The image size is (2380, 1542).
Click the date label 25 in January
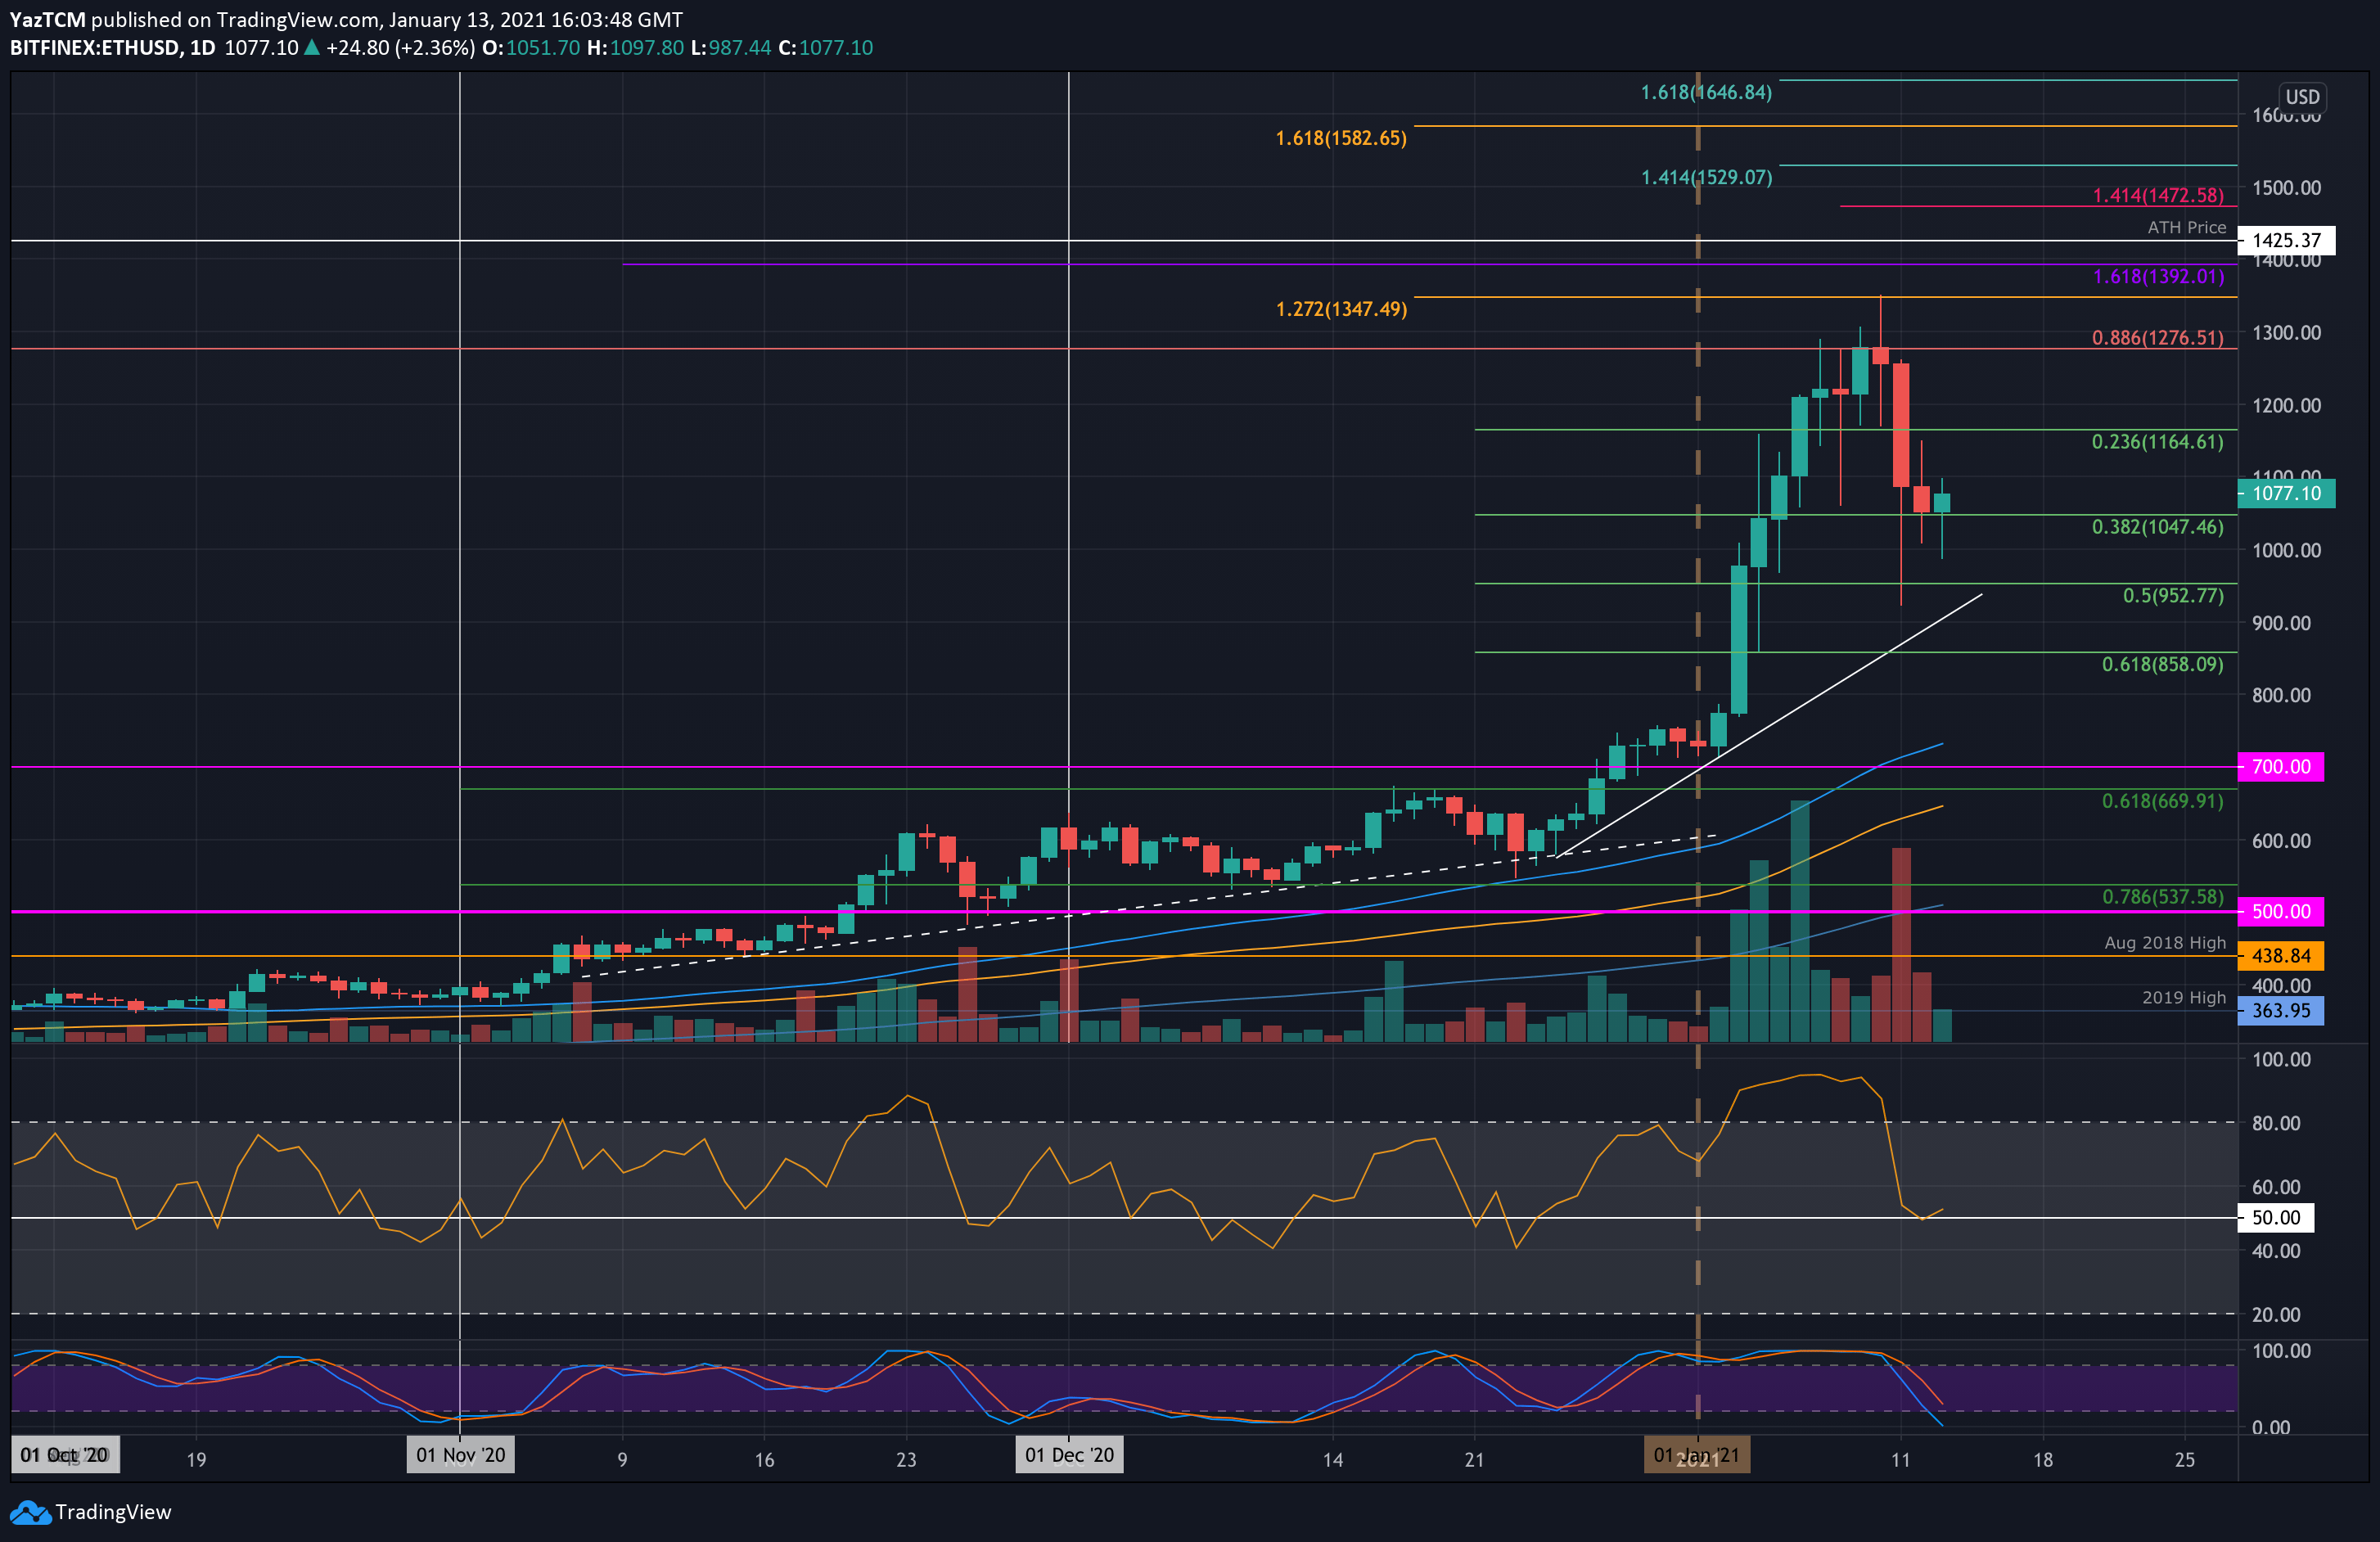pyautogui.click(x=2185, y=1459)
